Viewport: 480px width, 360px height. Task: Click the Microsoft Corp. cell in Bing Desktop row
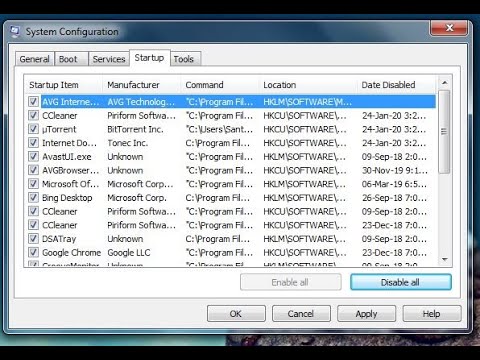click(137, 198)
